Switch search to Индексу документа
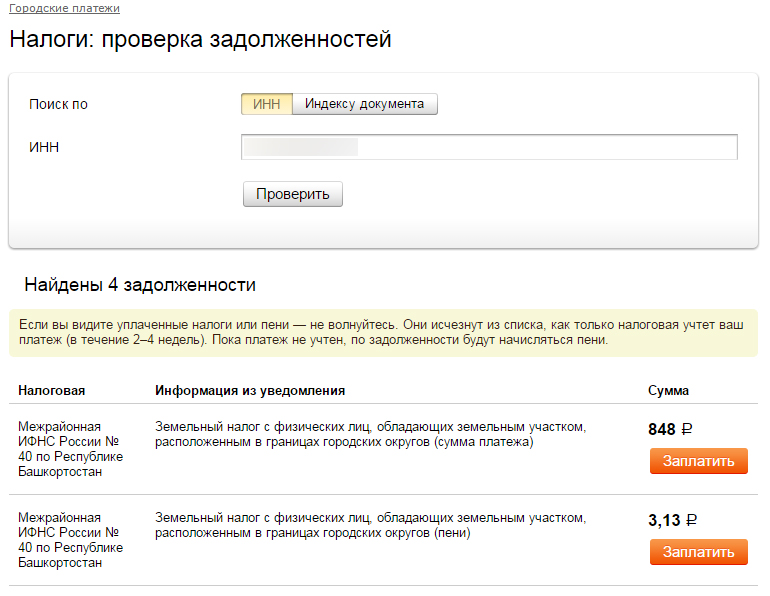The image size is (770, 596). [x=364, y=104]
